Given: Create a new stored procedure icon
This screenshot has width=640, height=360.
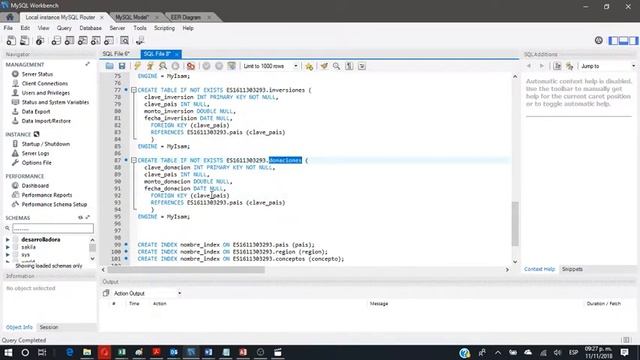Looking at the screenshot, I should [96, 40].
